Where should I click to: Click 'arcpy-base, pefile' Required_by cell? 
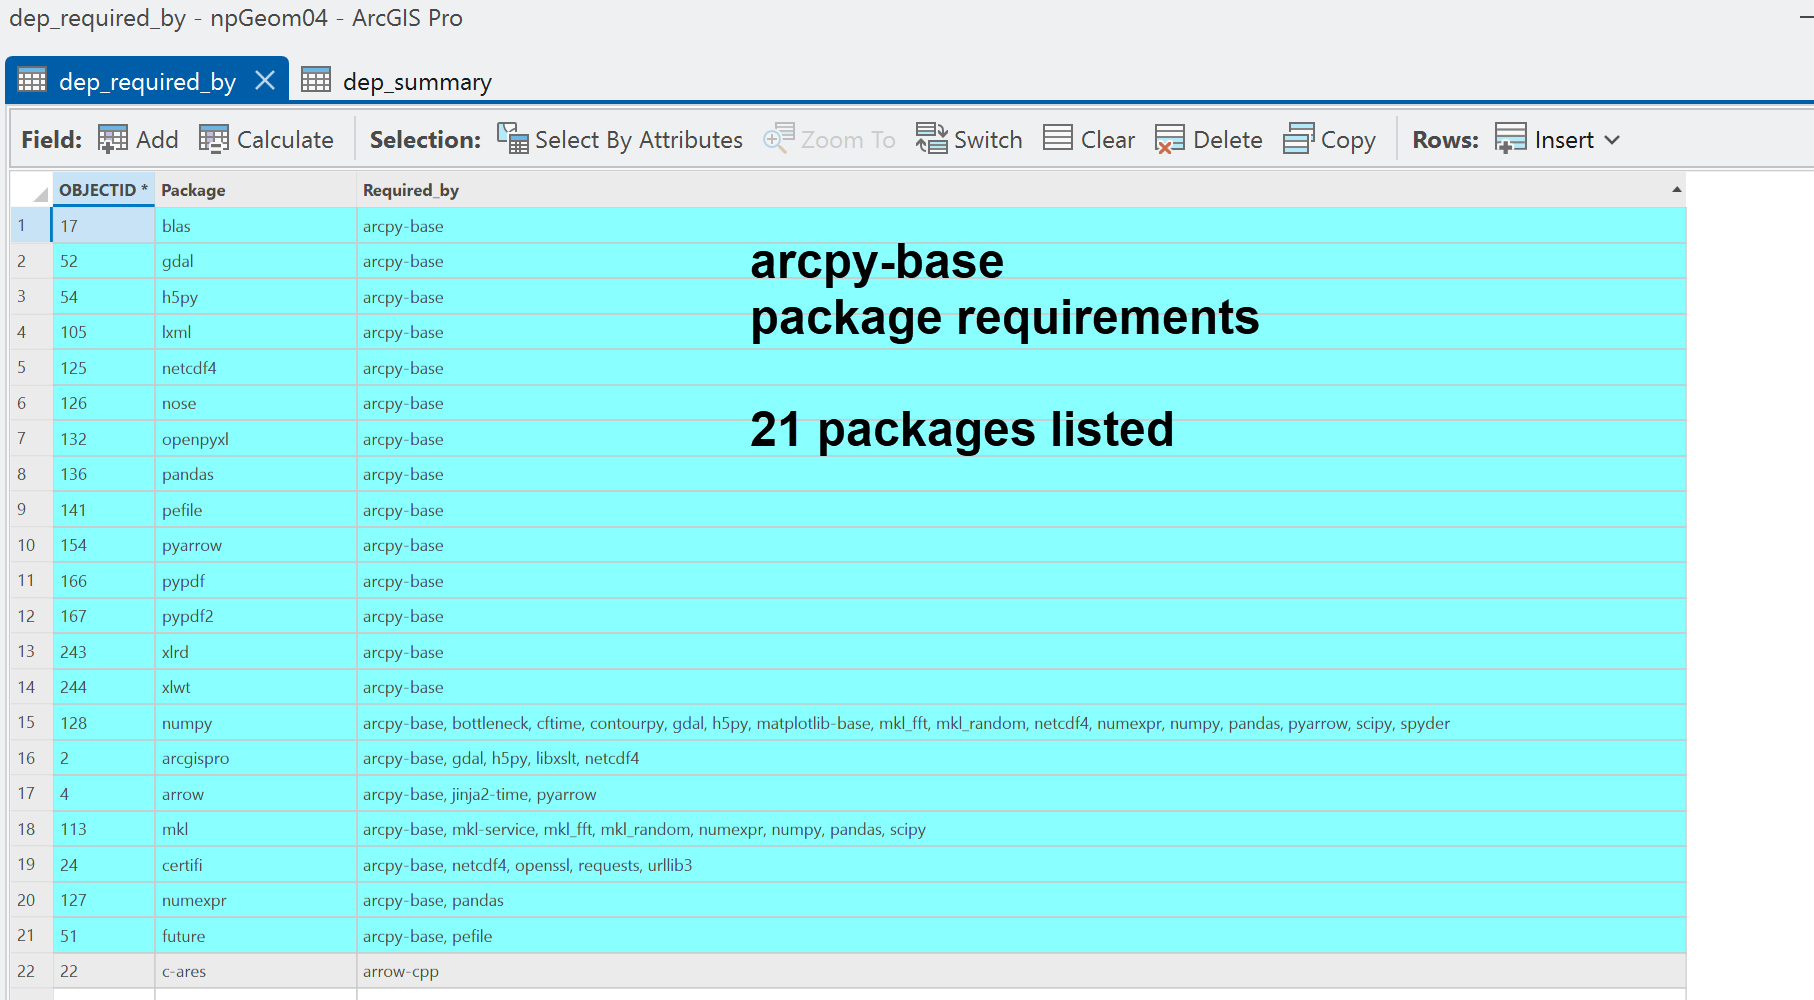tap(1021, 936)
